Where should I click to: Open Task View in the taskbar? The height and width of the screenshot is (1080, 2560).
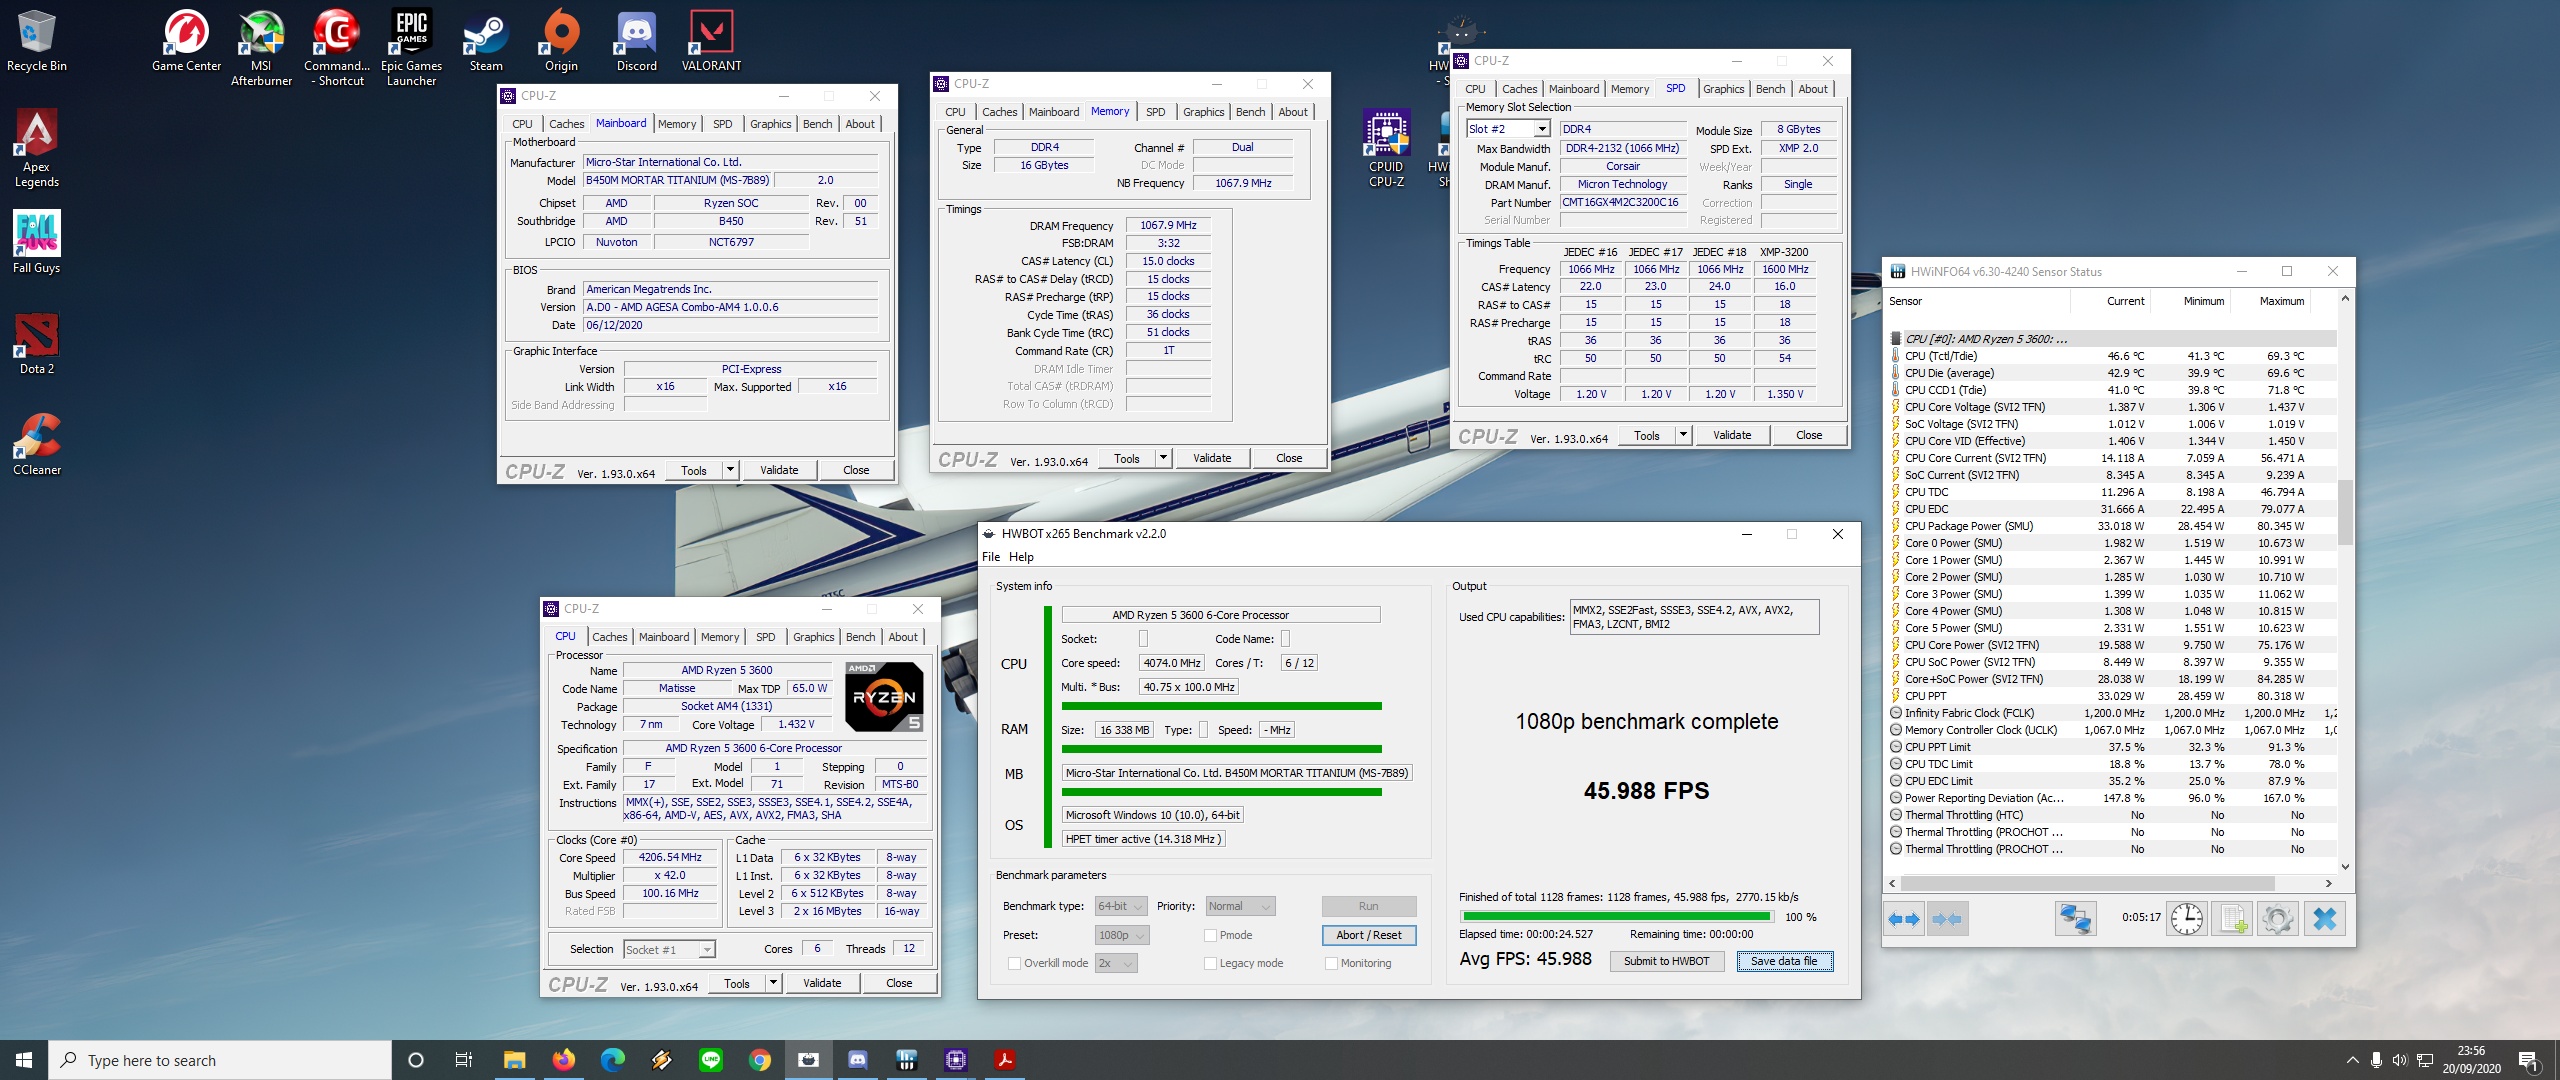[x=464, y=1060]
